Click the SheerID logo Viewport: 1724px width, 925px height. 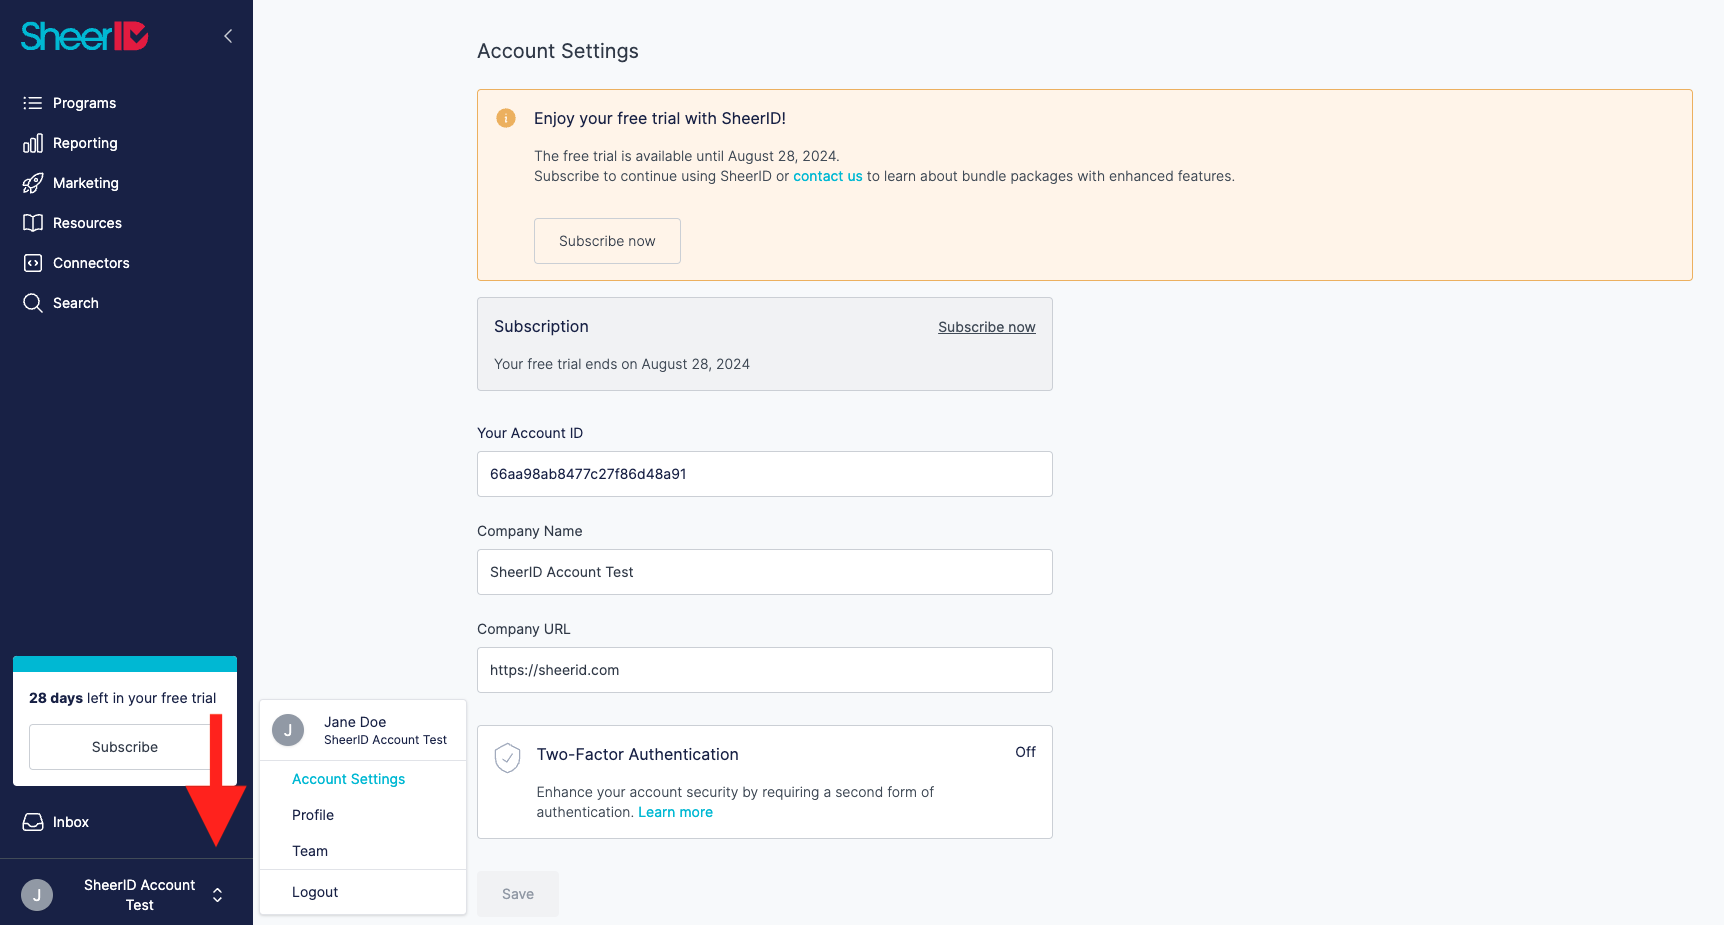click(85, 36)
